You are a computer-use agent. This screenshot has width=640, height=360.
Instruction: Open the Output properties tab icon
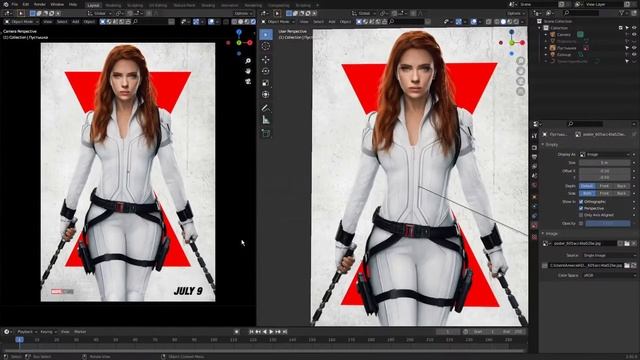pyautogui.click(x=535, y=157)
